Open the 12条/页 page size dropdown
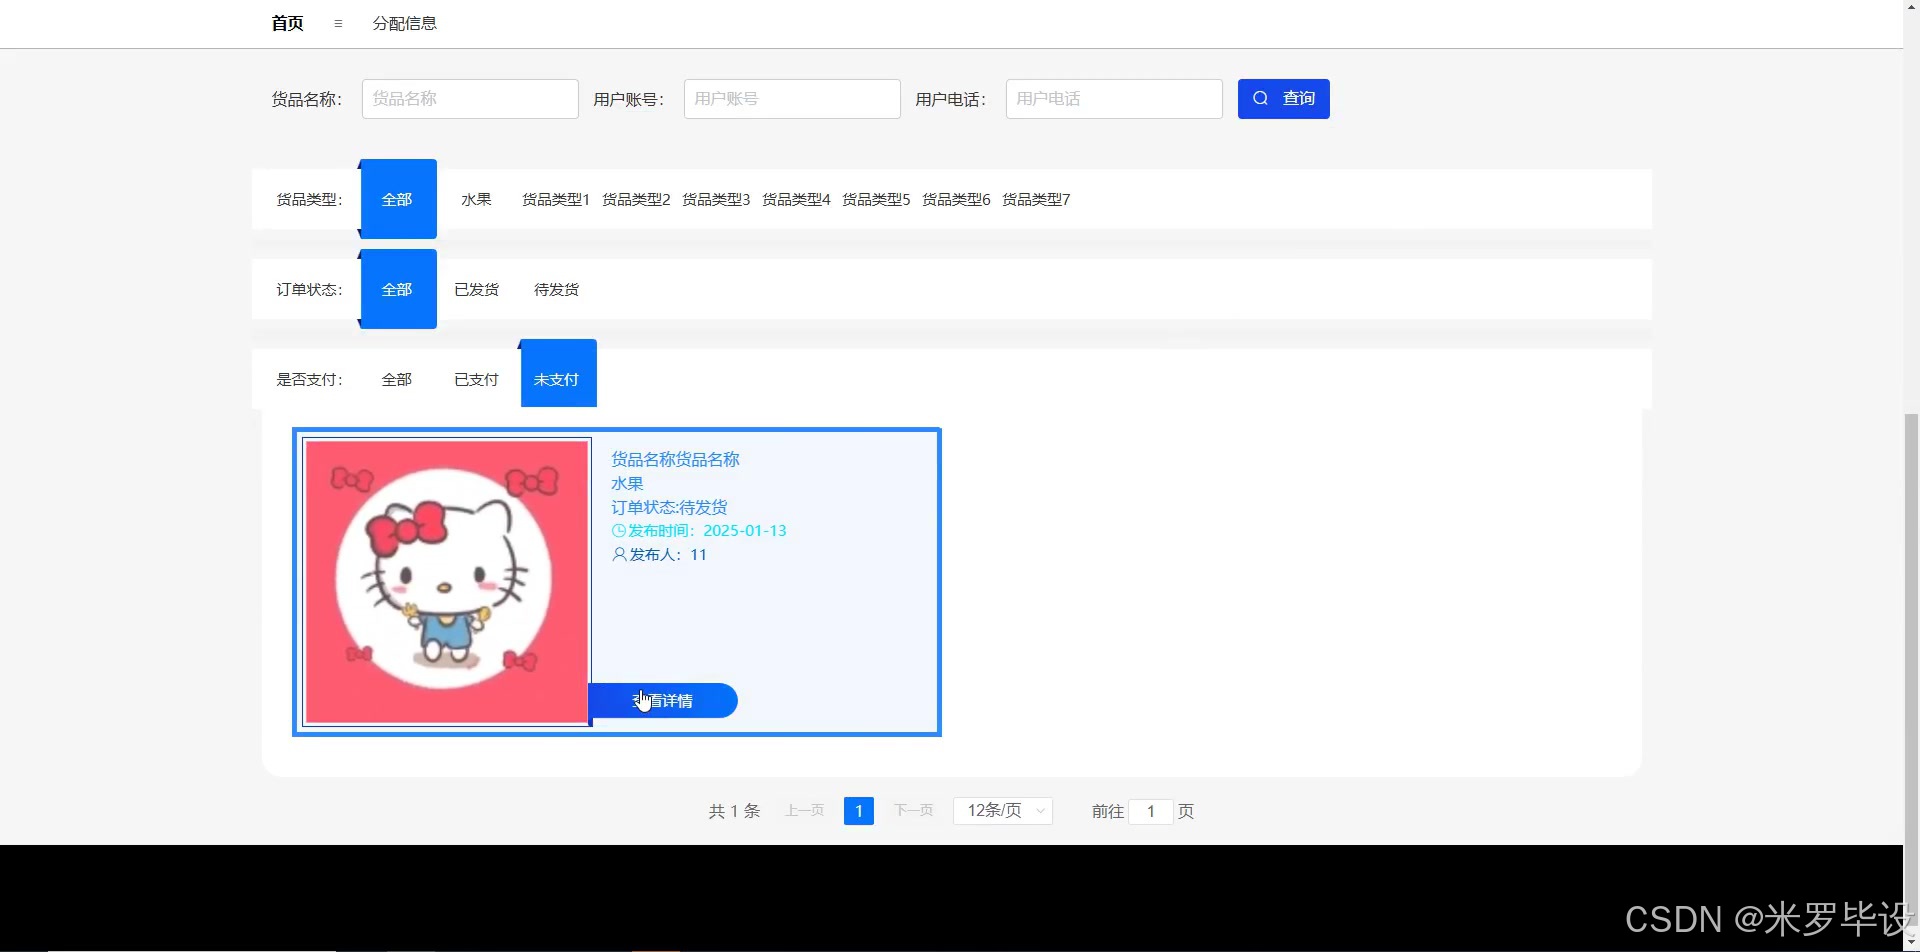1920x952 pixels. [x=1003, y=811]
